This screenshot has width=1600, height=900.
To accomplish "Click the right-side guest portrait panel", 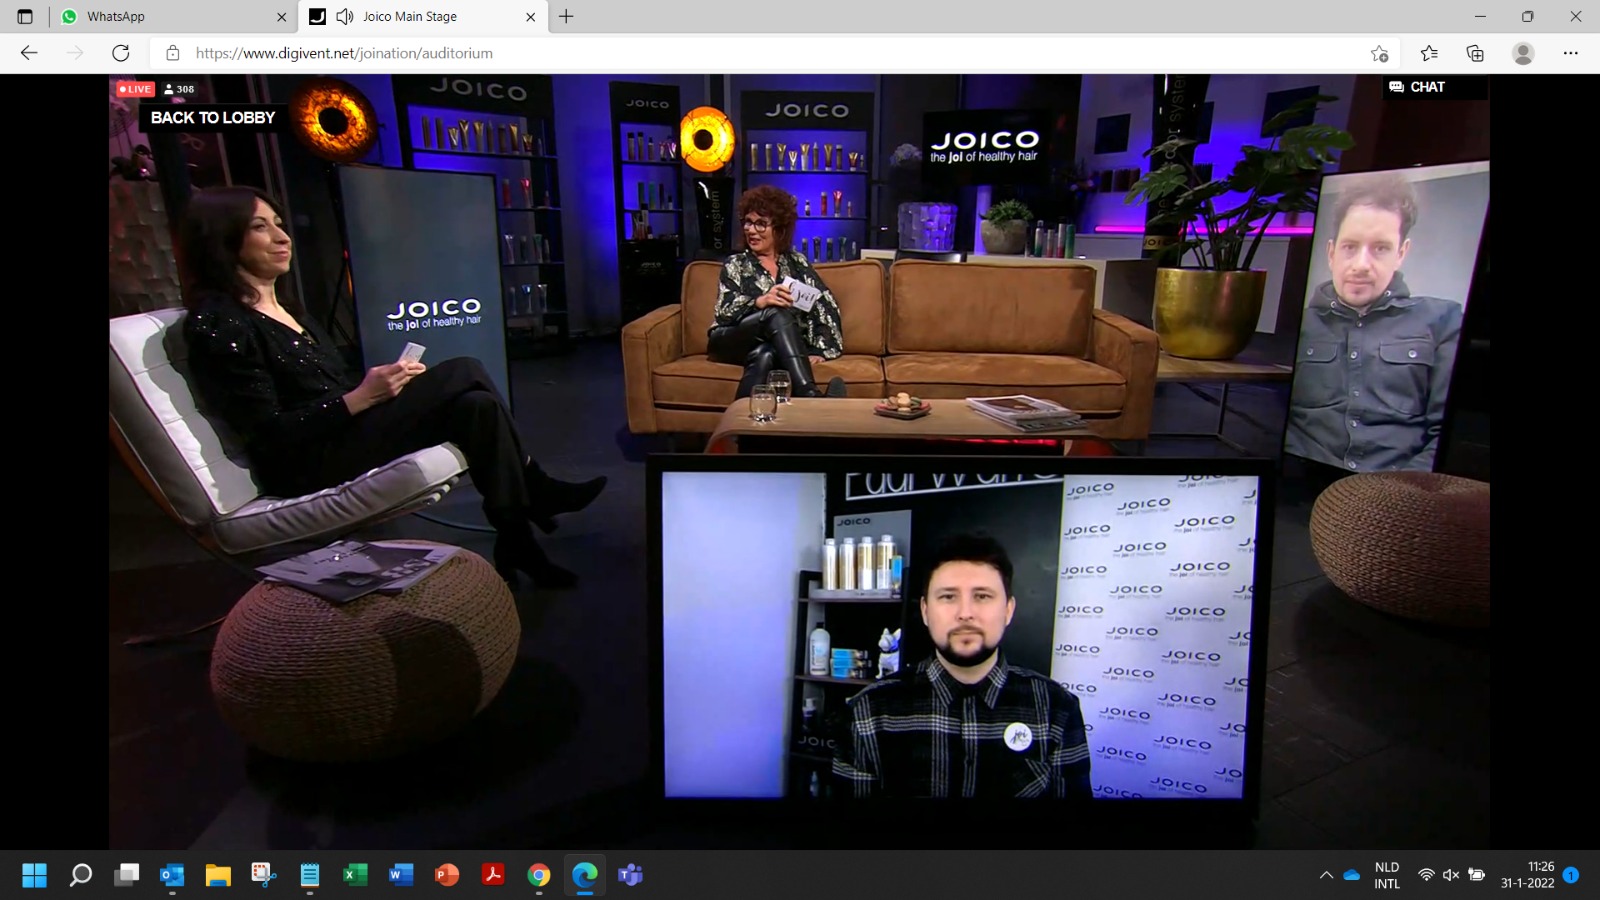I will (x=1387, y=318).
